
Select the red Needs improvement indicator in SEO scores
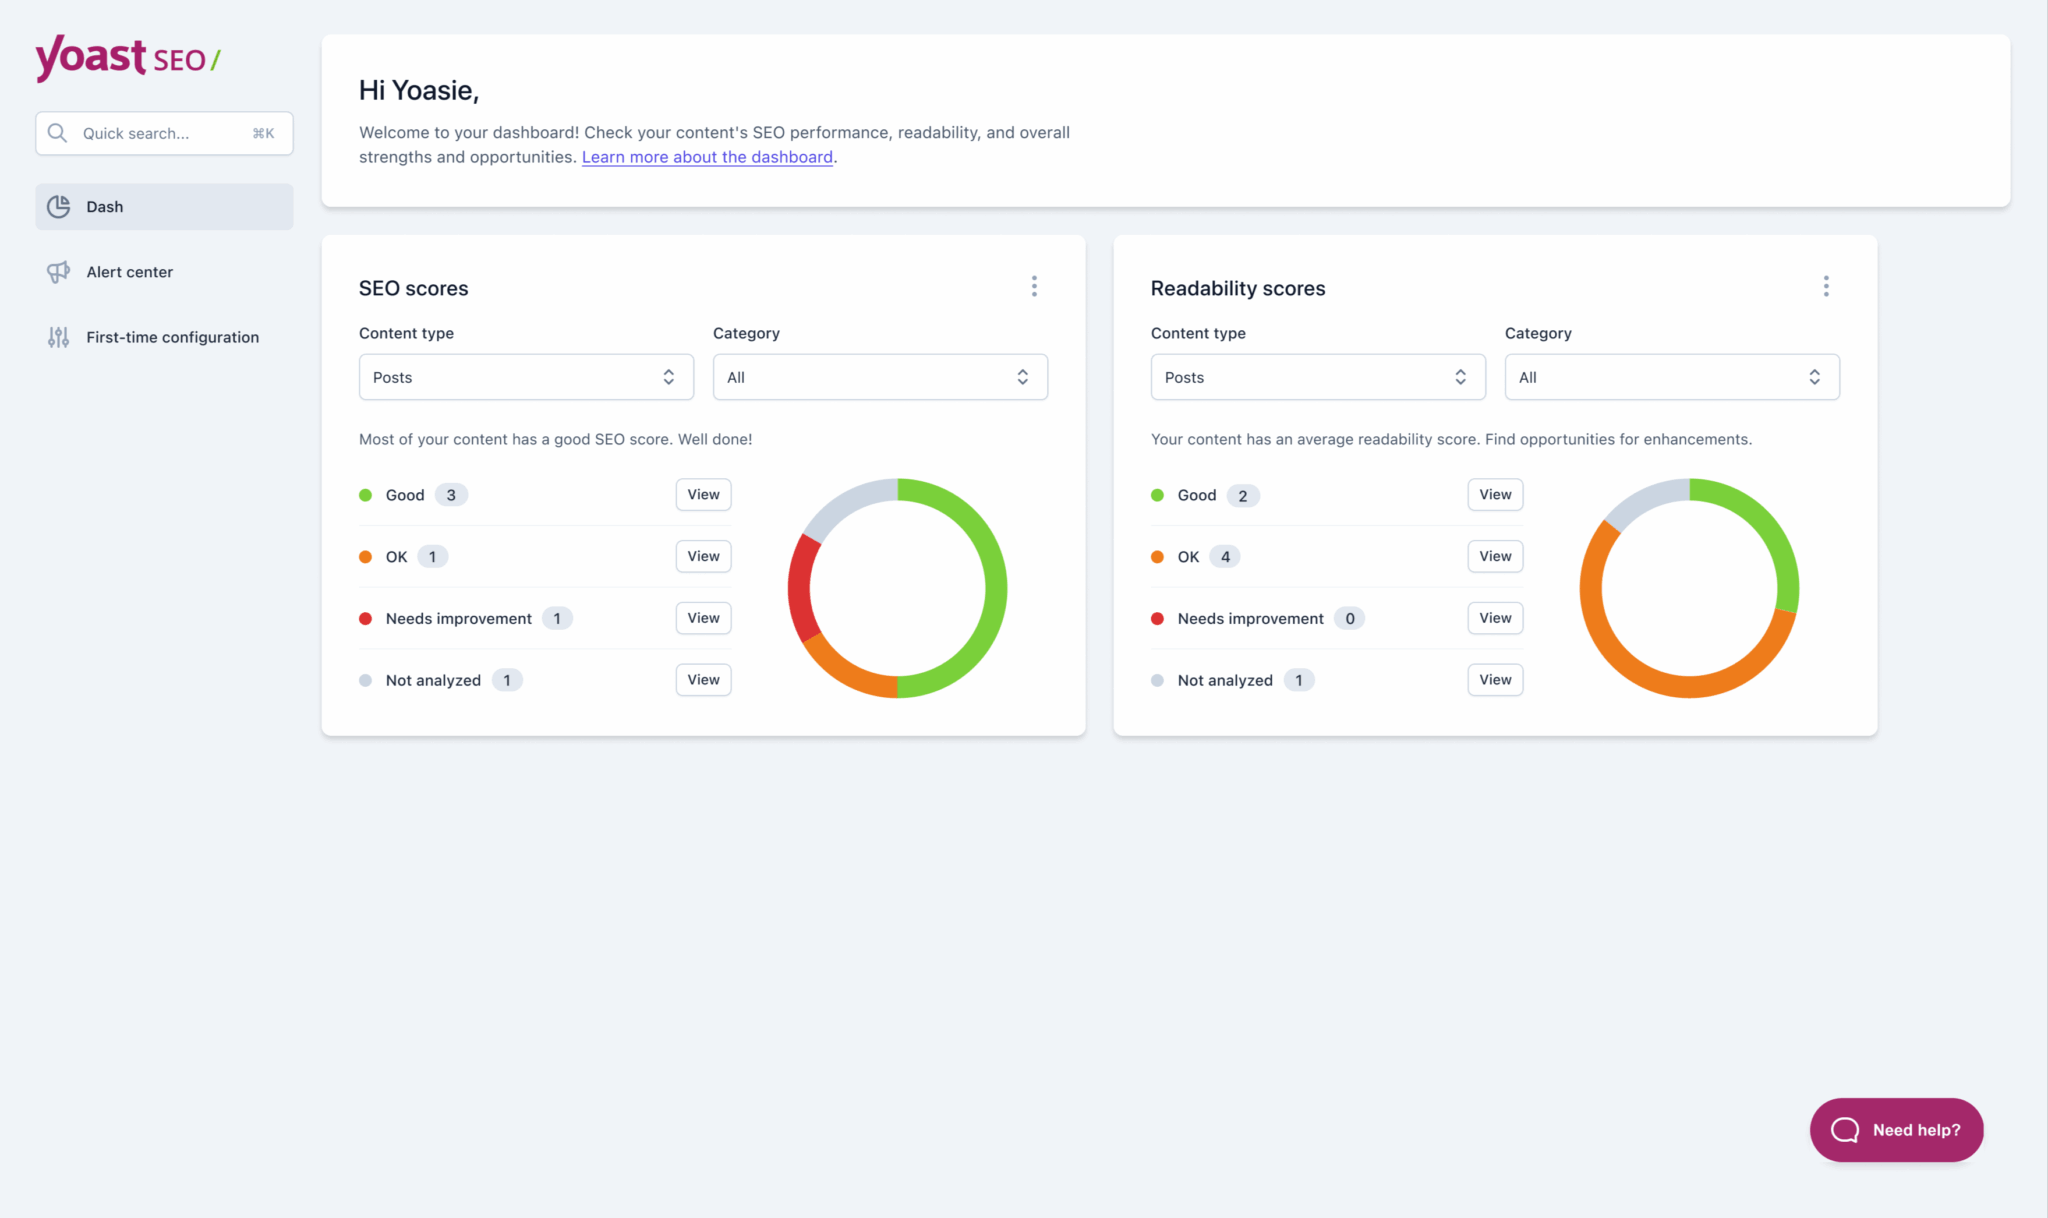365,618
